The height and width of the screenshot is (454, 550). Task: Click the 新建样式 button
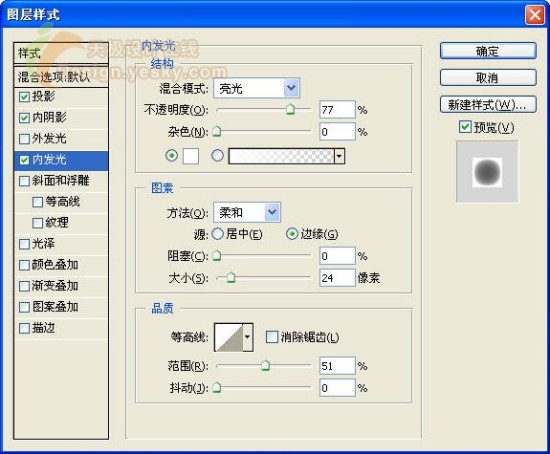[488, 105]
